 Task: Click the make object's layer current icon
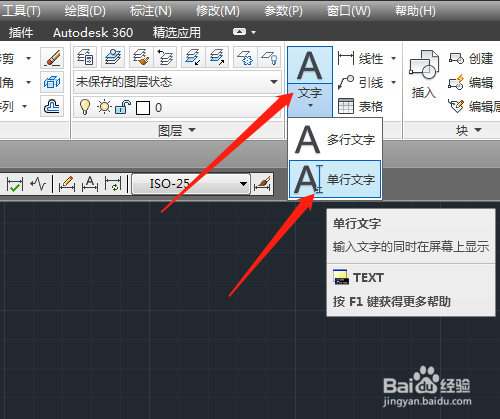click(x=113, y=57)
